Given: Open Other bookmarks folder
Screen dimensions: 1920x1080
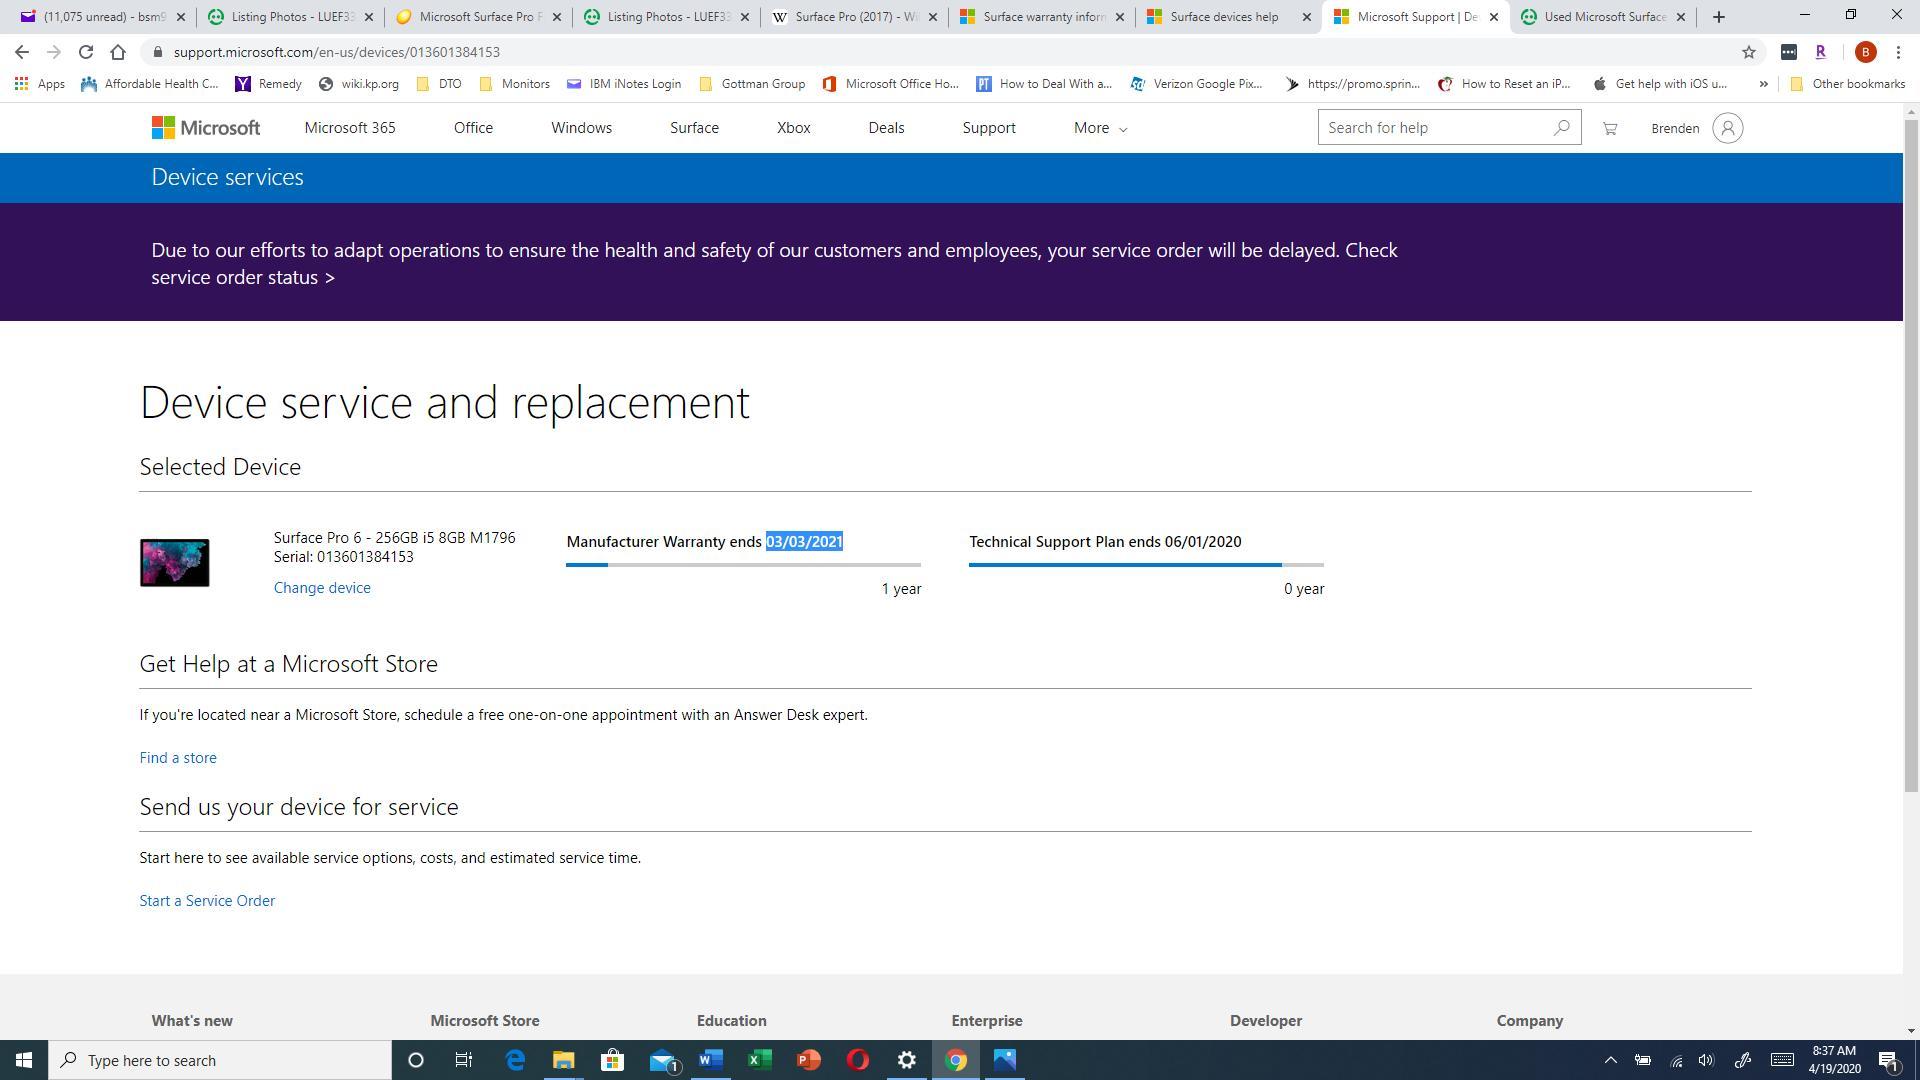Looking at the screenshot, I should 1847,84.
